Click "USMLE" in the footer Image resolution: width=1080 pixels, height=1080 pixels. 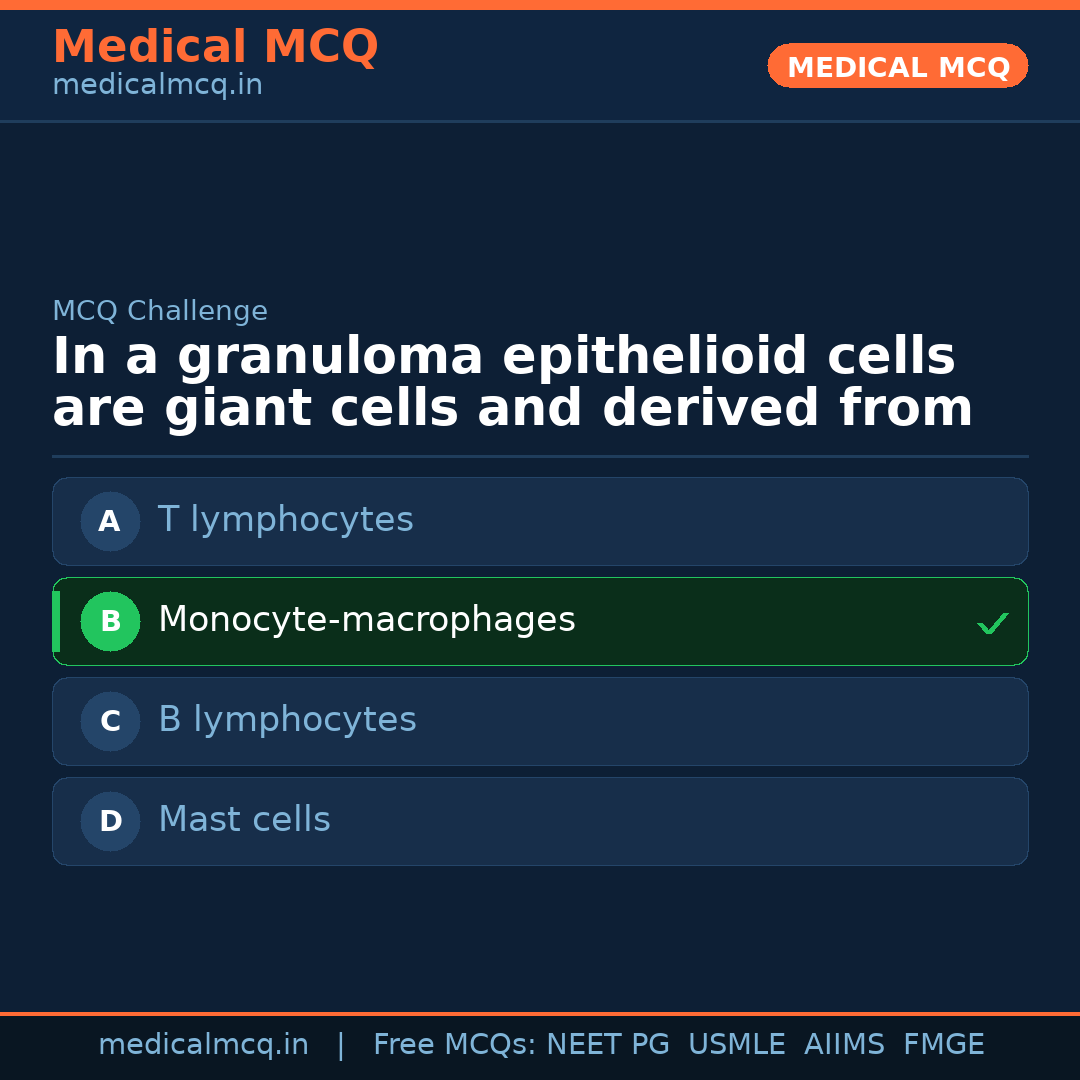[x=736, y=1045]
